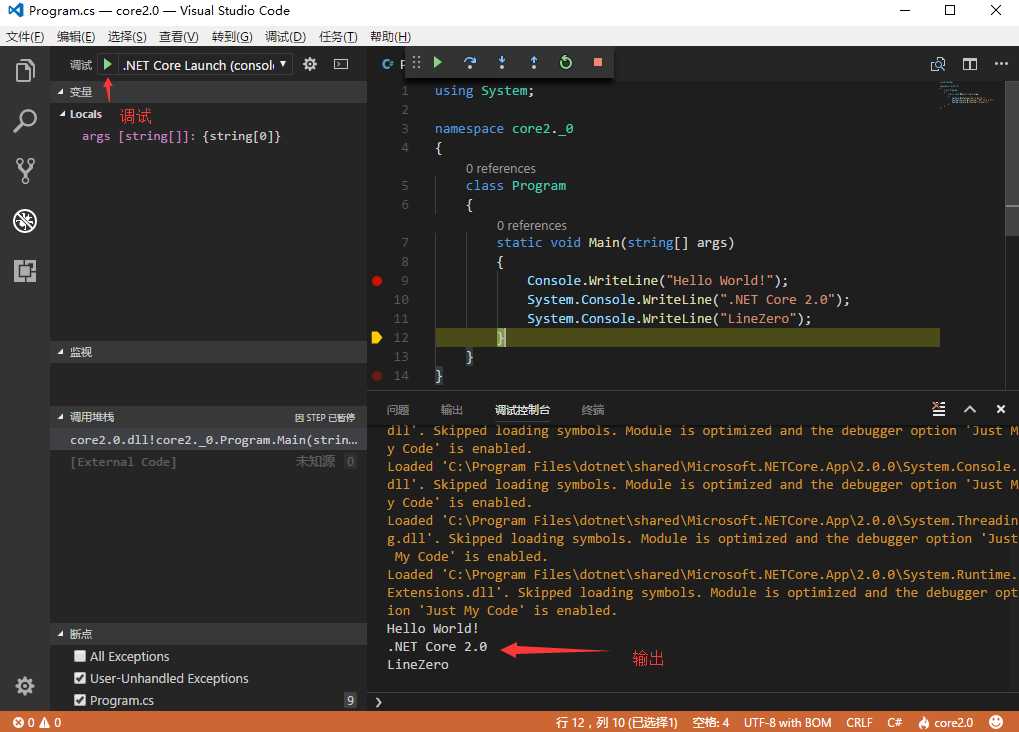This screenshot has width=1019, height=732.
Task: Toggle User-Unhandled Exceptions checkbox
Action: (x=80, y=678)
